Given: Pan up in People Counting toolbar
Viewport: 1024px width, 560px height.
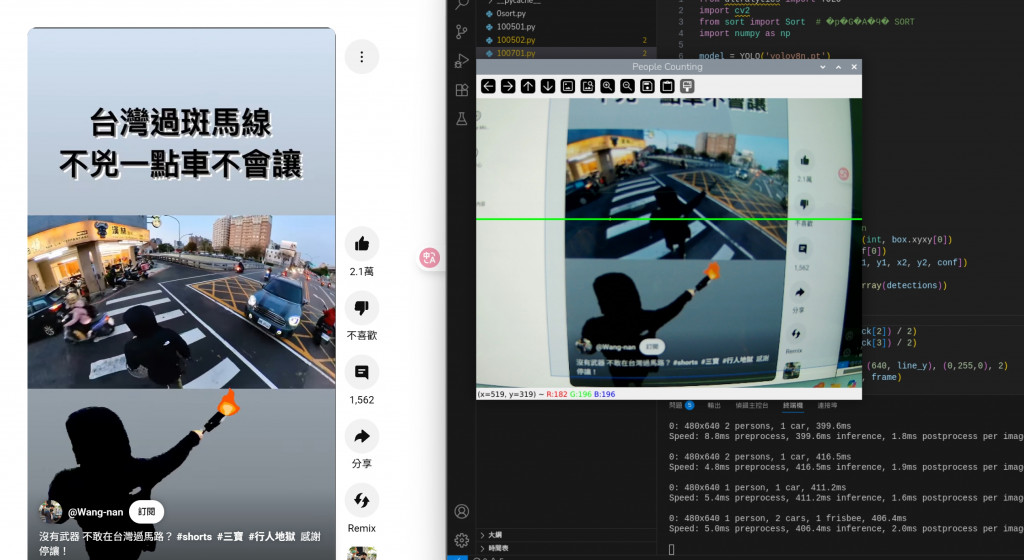Looking at the screenshot, I should coord(528,86).
